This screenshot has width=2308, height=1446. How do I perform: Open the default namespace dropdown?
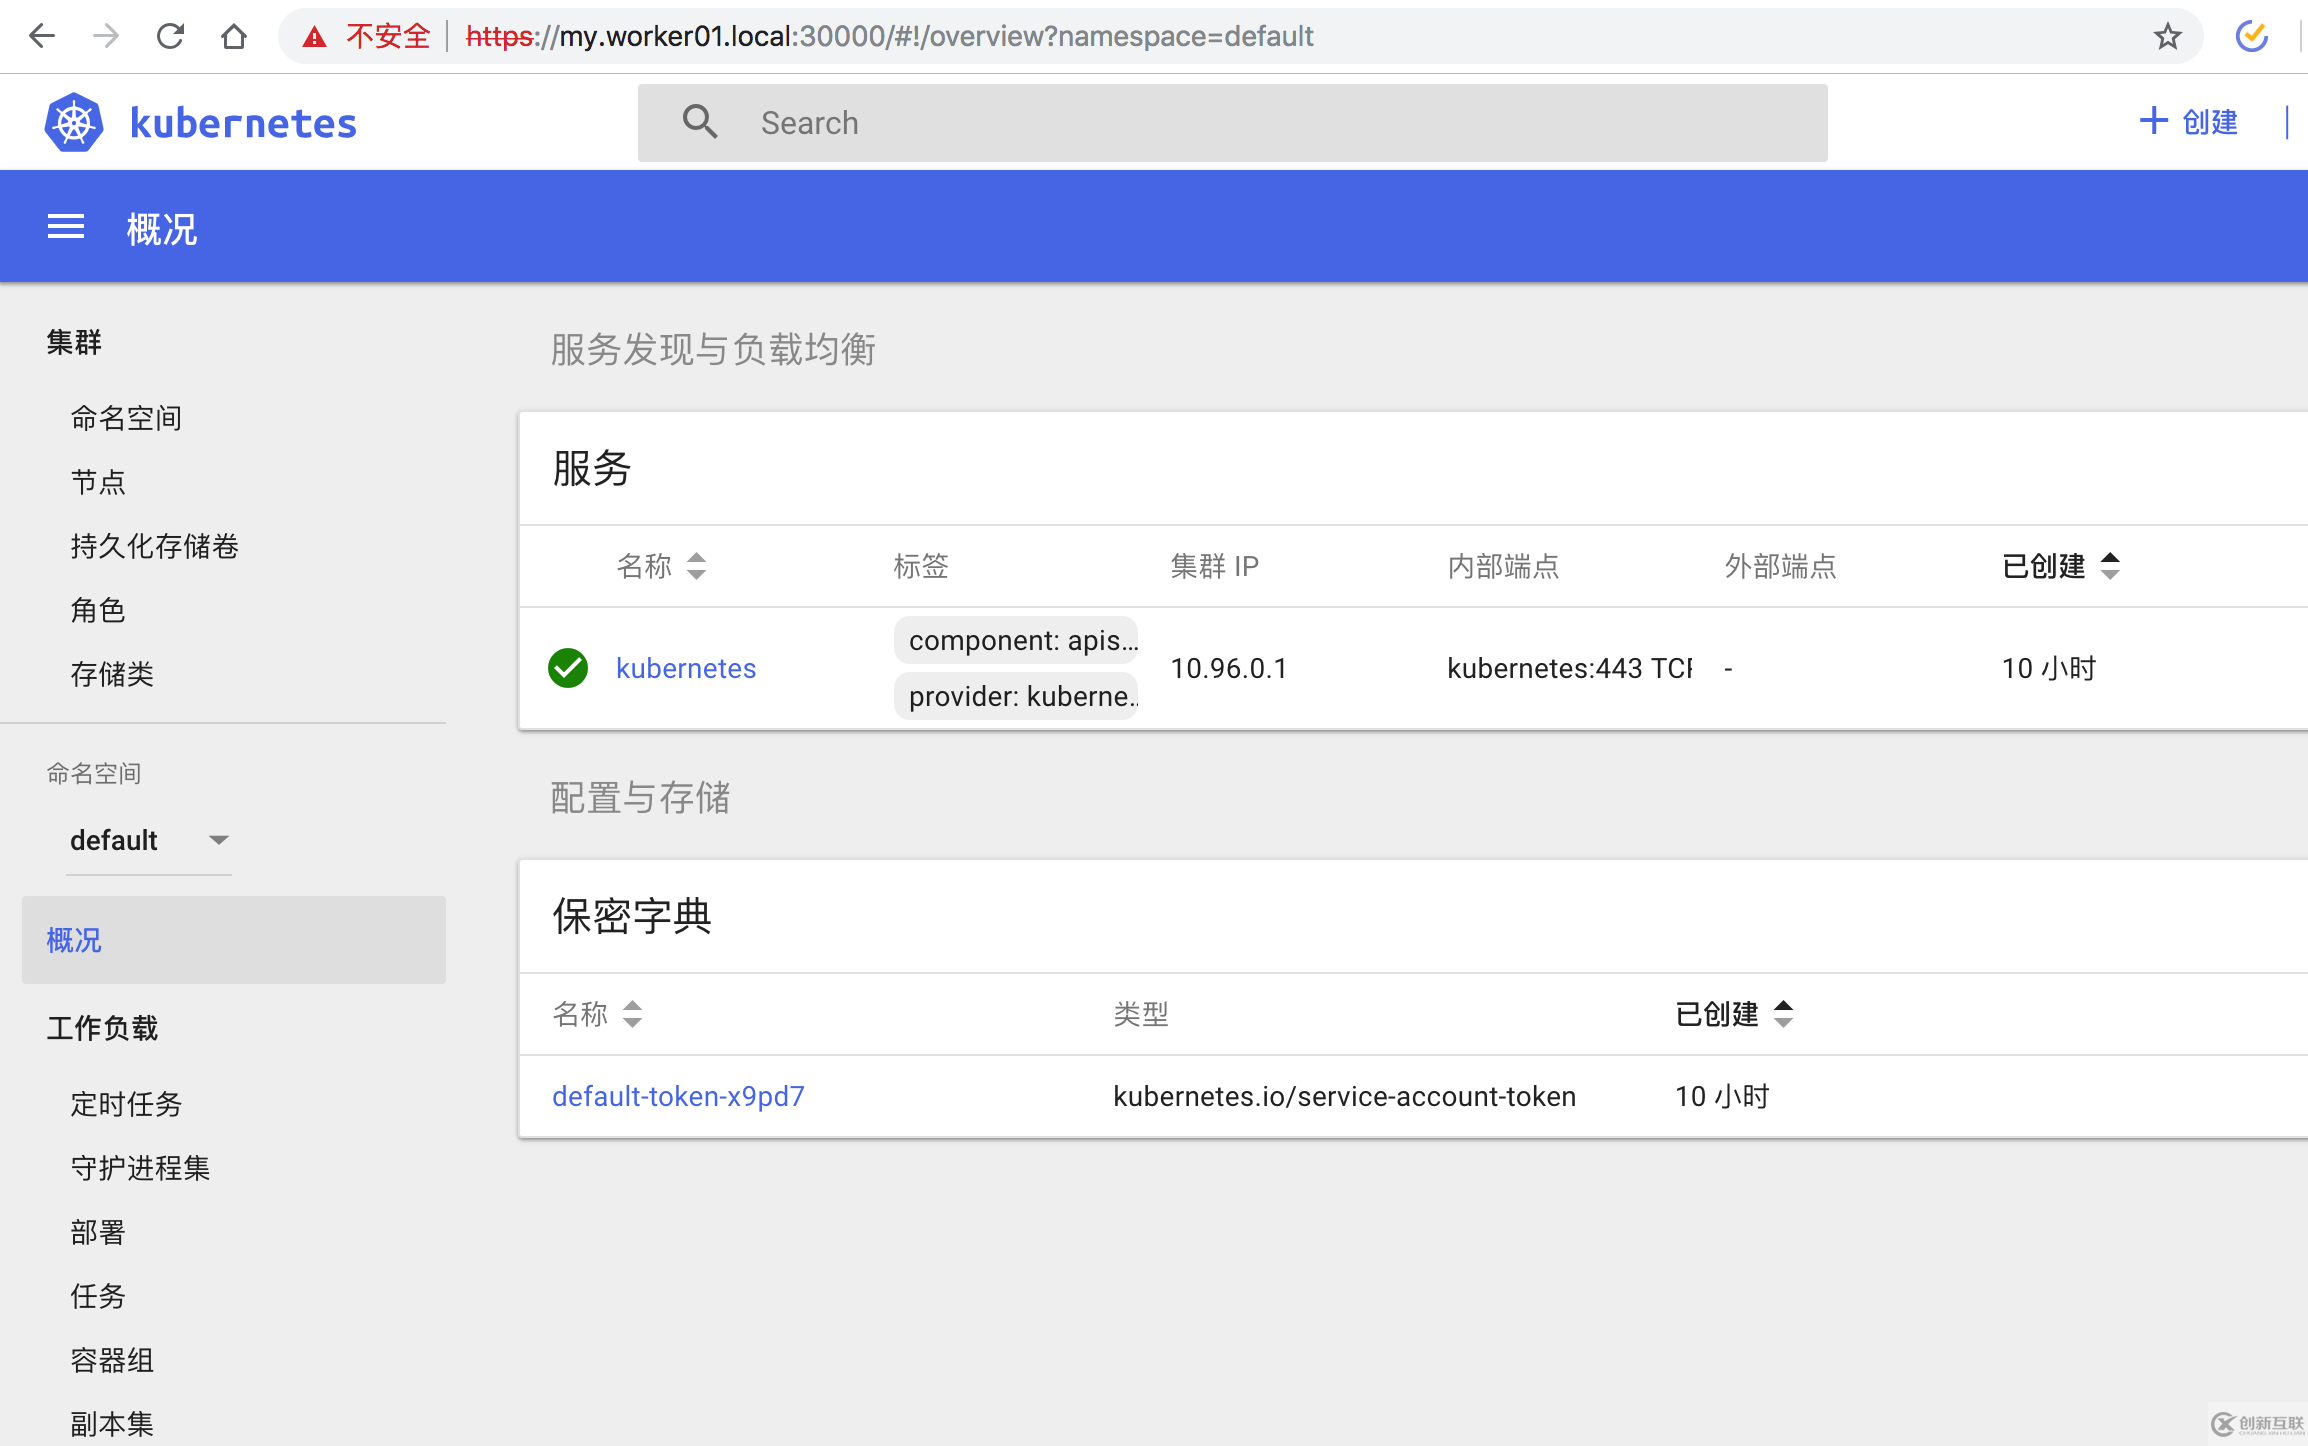[x=149, y=840]
